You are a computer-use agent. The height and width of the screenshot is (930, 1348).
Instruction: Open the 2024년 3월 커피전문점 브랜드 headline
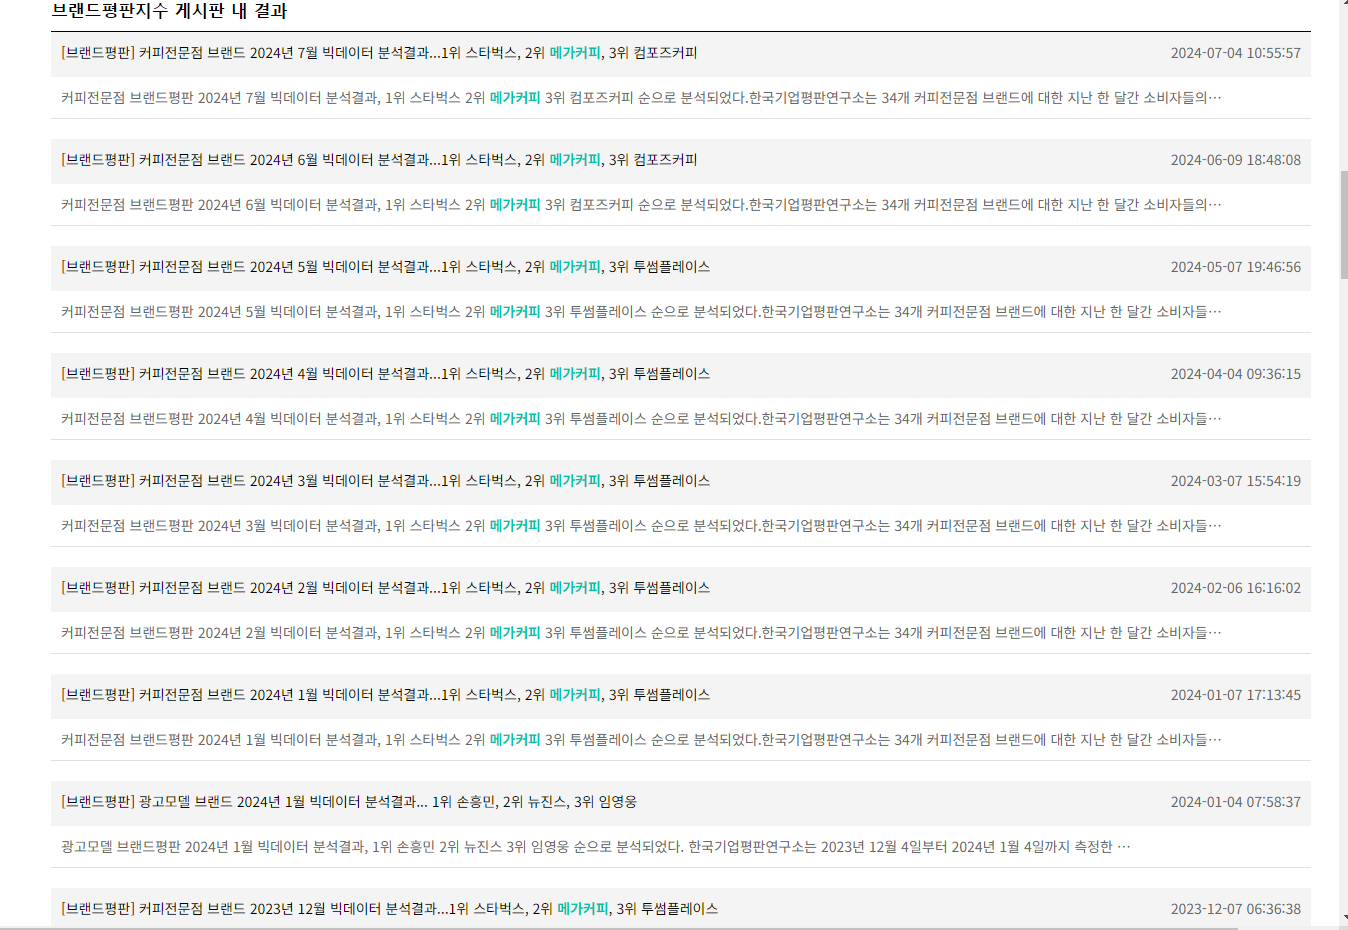385,481
